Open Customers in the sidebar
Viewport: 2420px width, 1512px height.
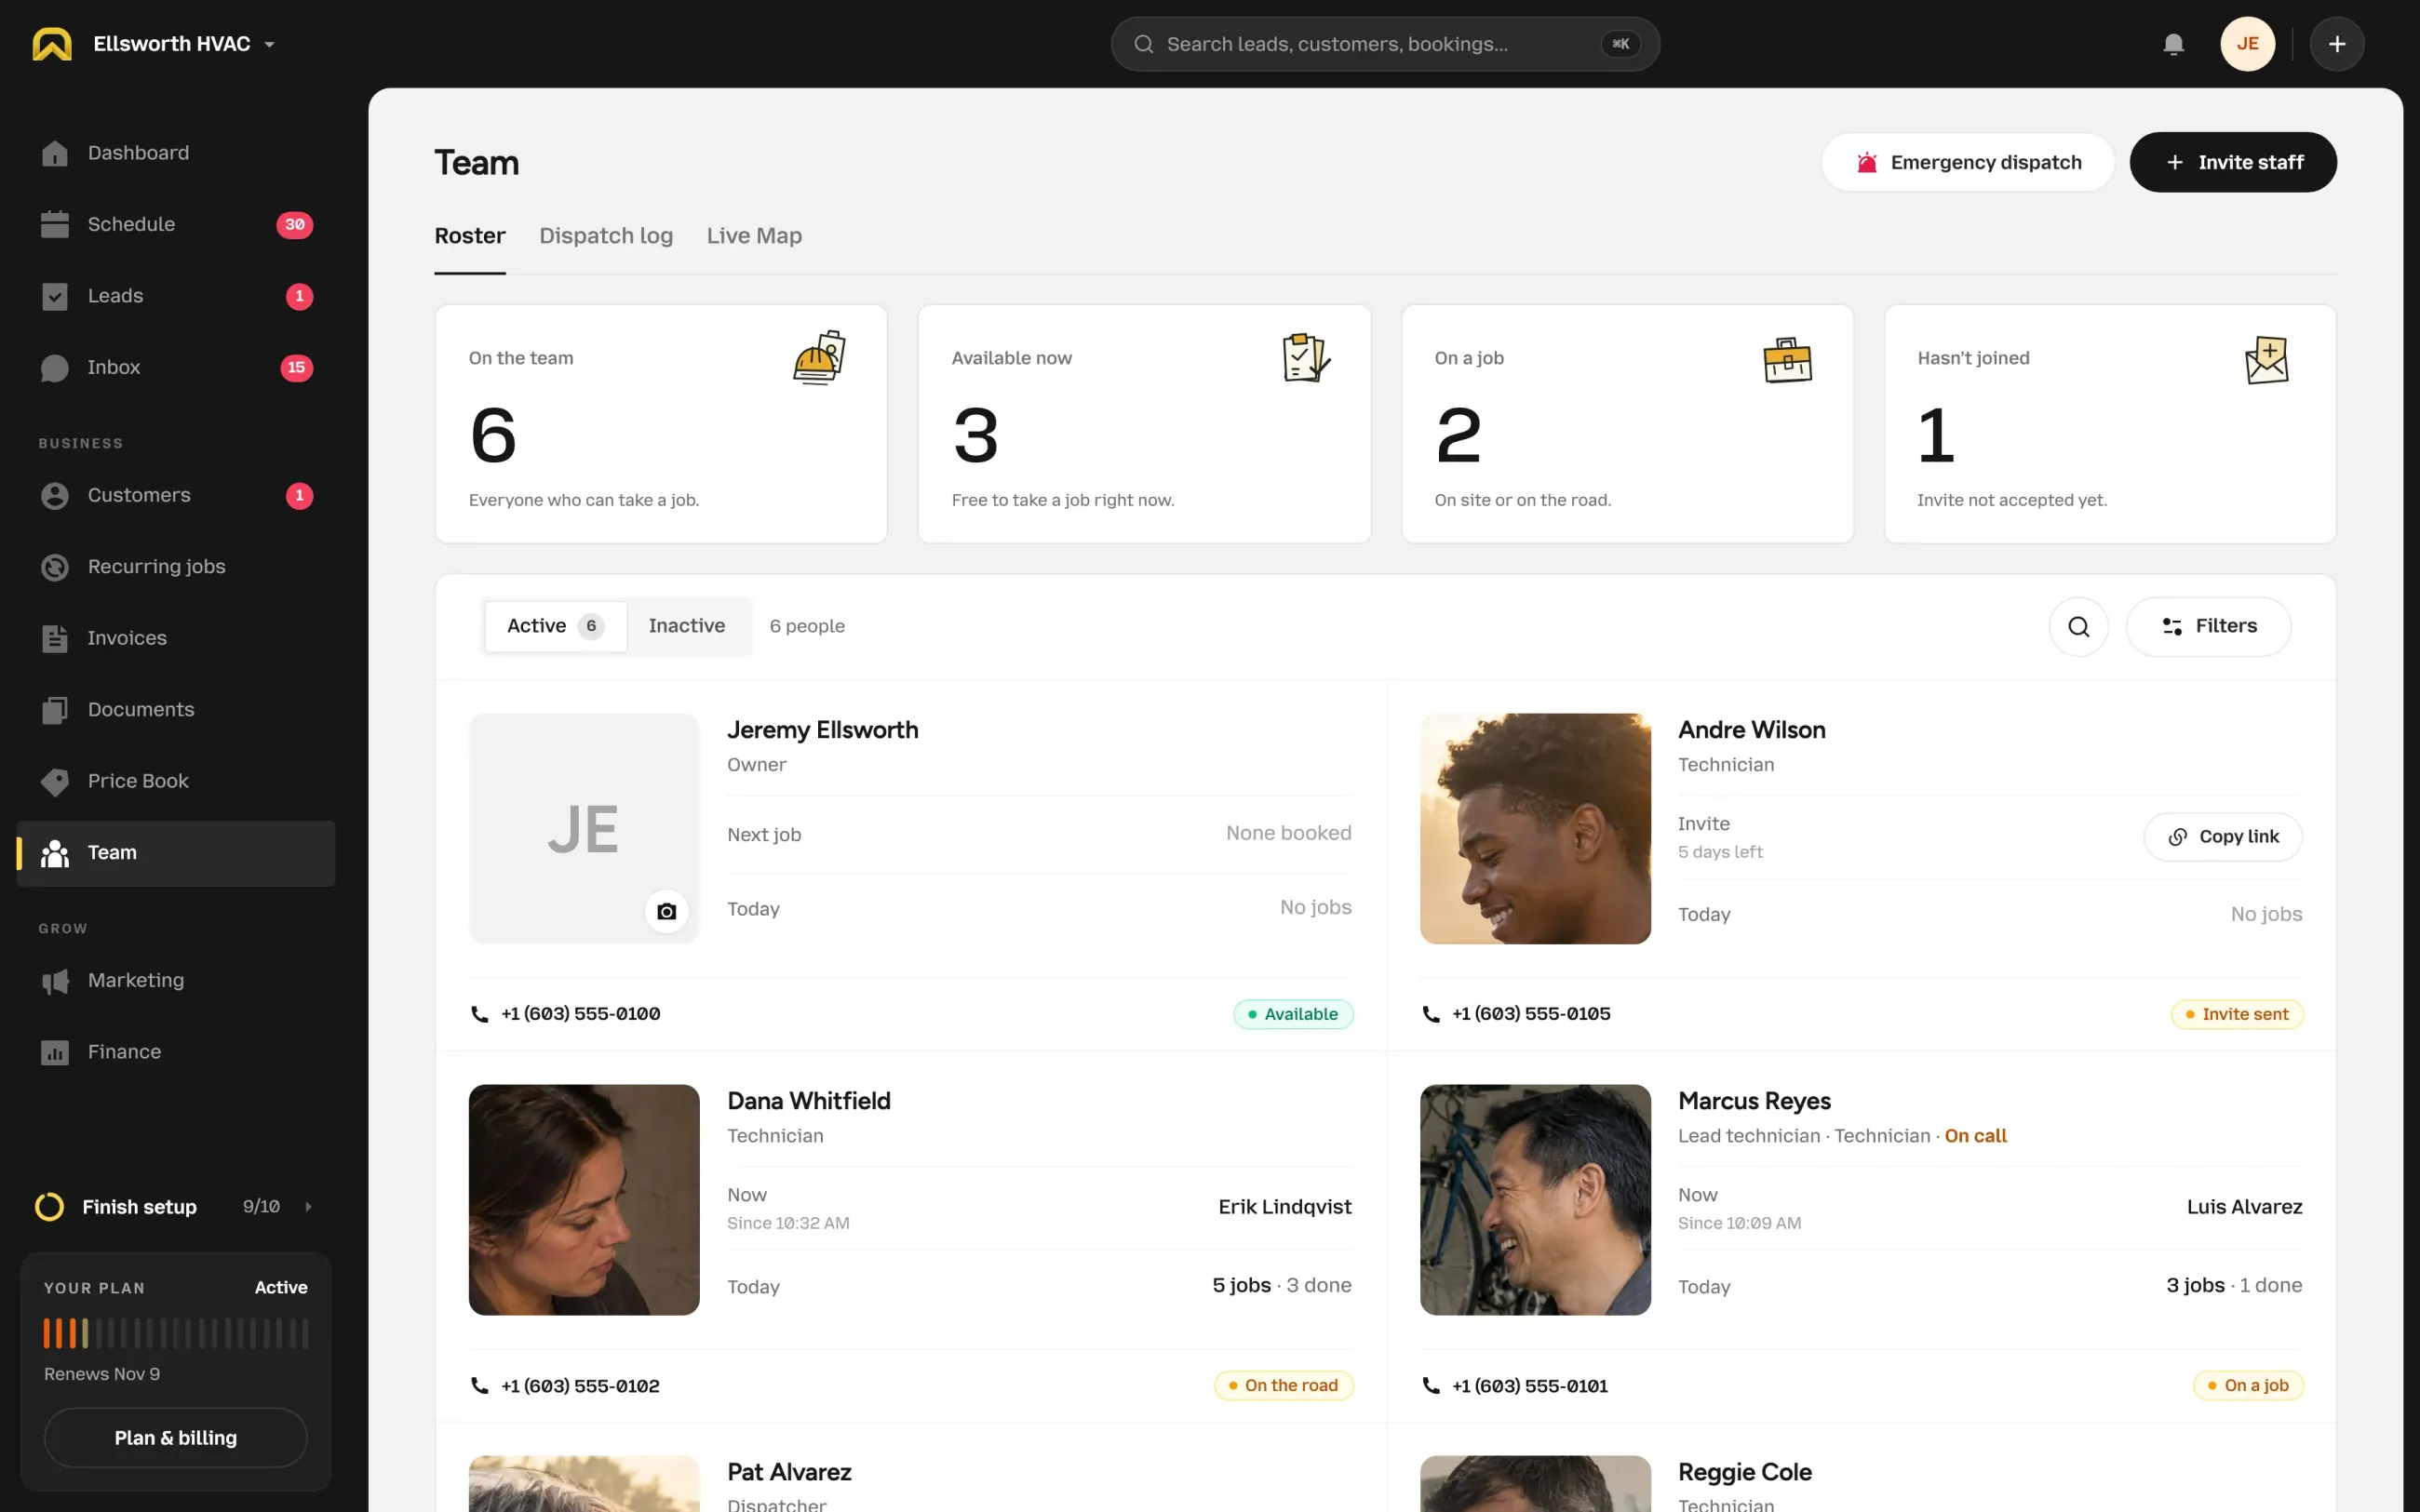pyautogui.click(x=176, y=496)
